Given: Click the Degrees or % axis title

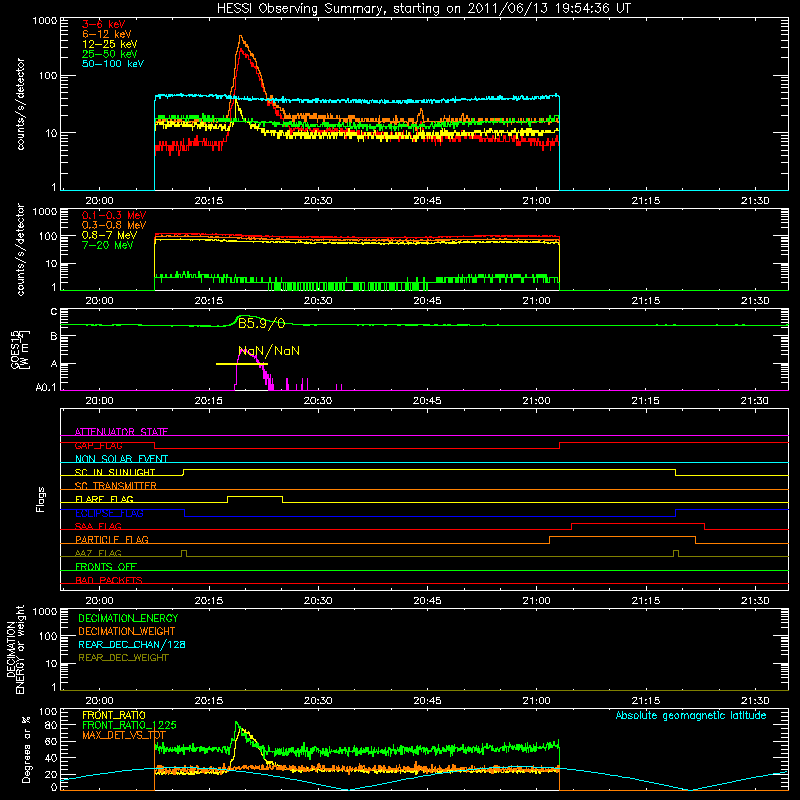Looking at the screenshot, I should coord(26,749).
